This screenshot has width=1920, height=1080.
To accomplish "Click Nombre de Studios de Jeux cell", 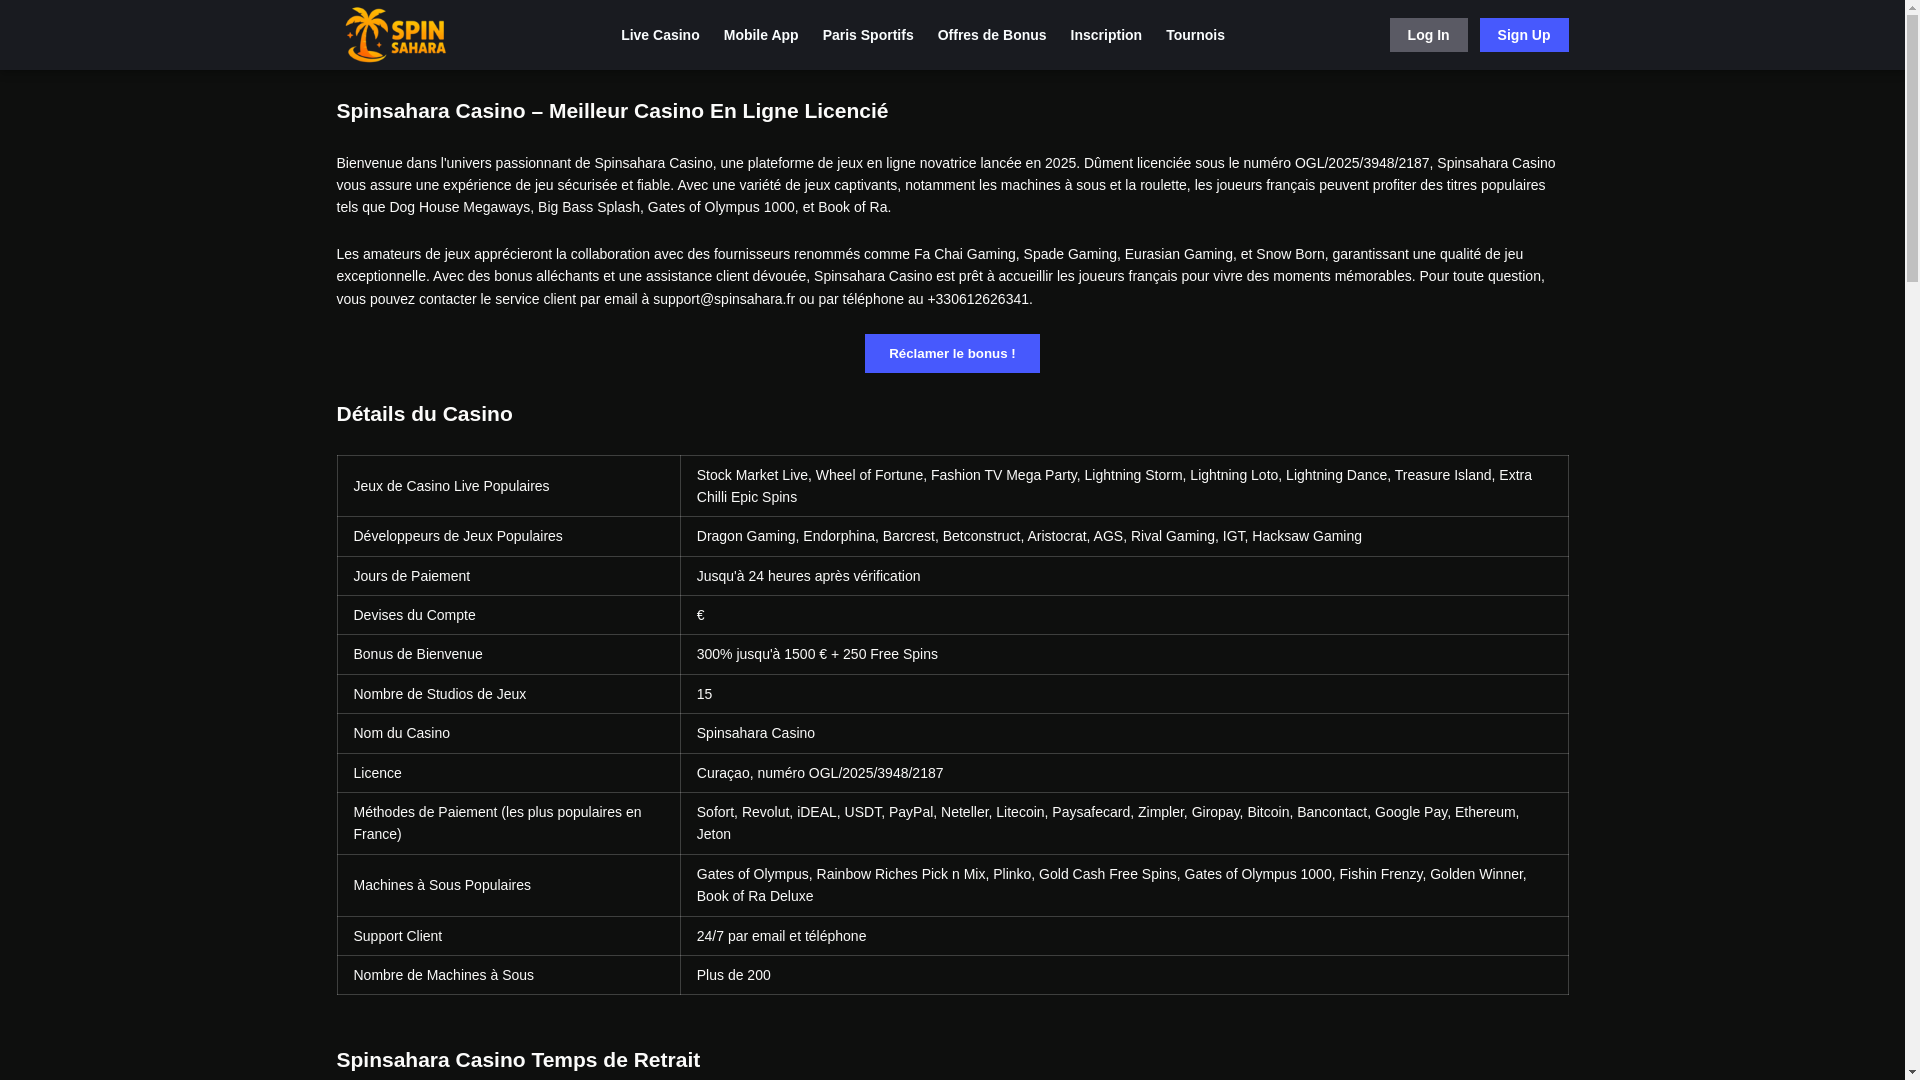I will tap(509, 694).
